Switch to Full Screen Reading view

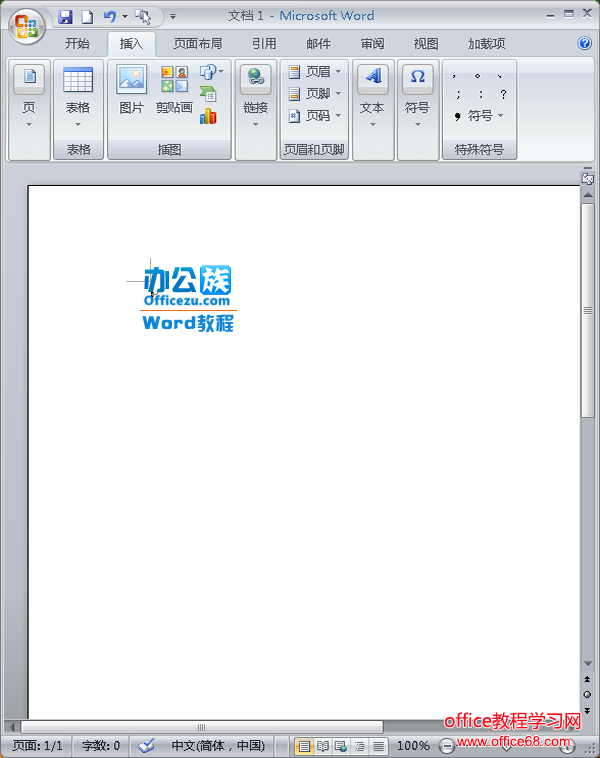(322, 746)
